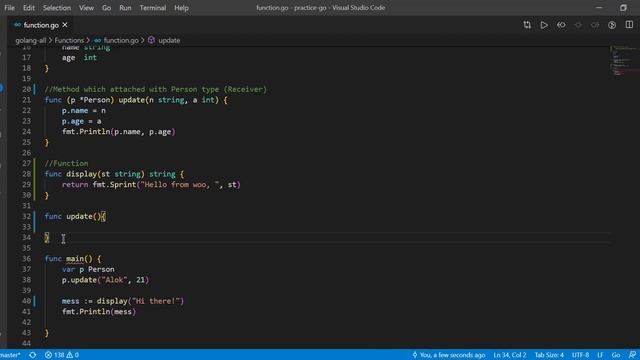Split the editor to the right

pyautogui.click(x=629, y=25)
